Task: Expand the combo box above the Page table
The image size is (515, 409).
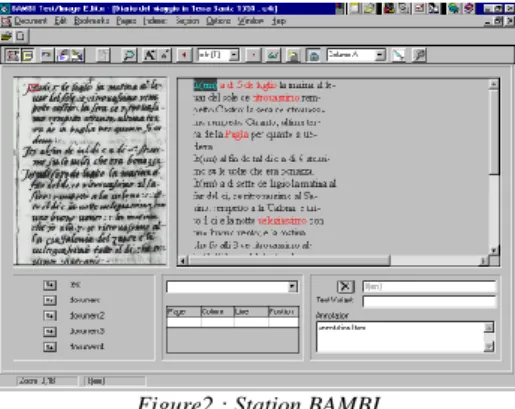Action: coord(292,287)
